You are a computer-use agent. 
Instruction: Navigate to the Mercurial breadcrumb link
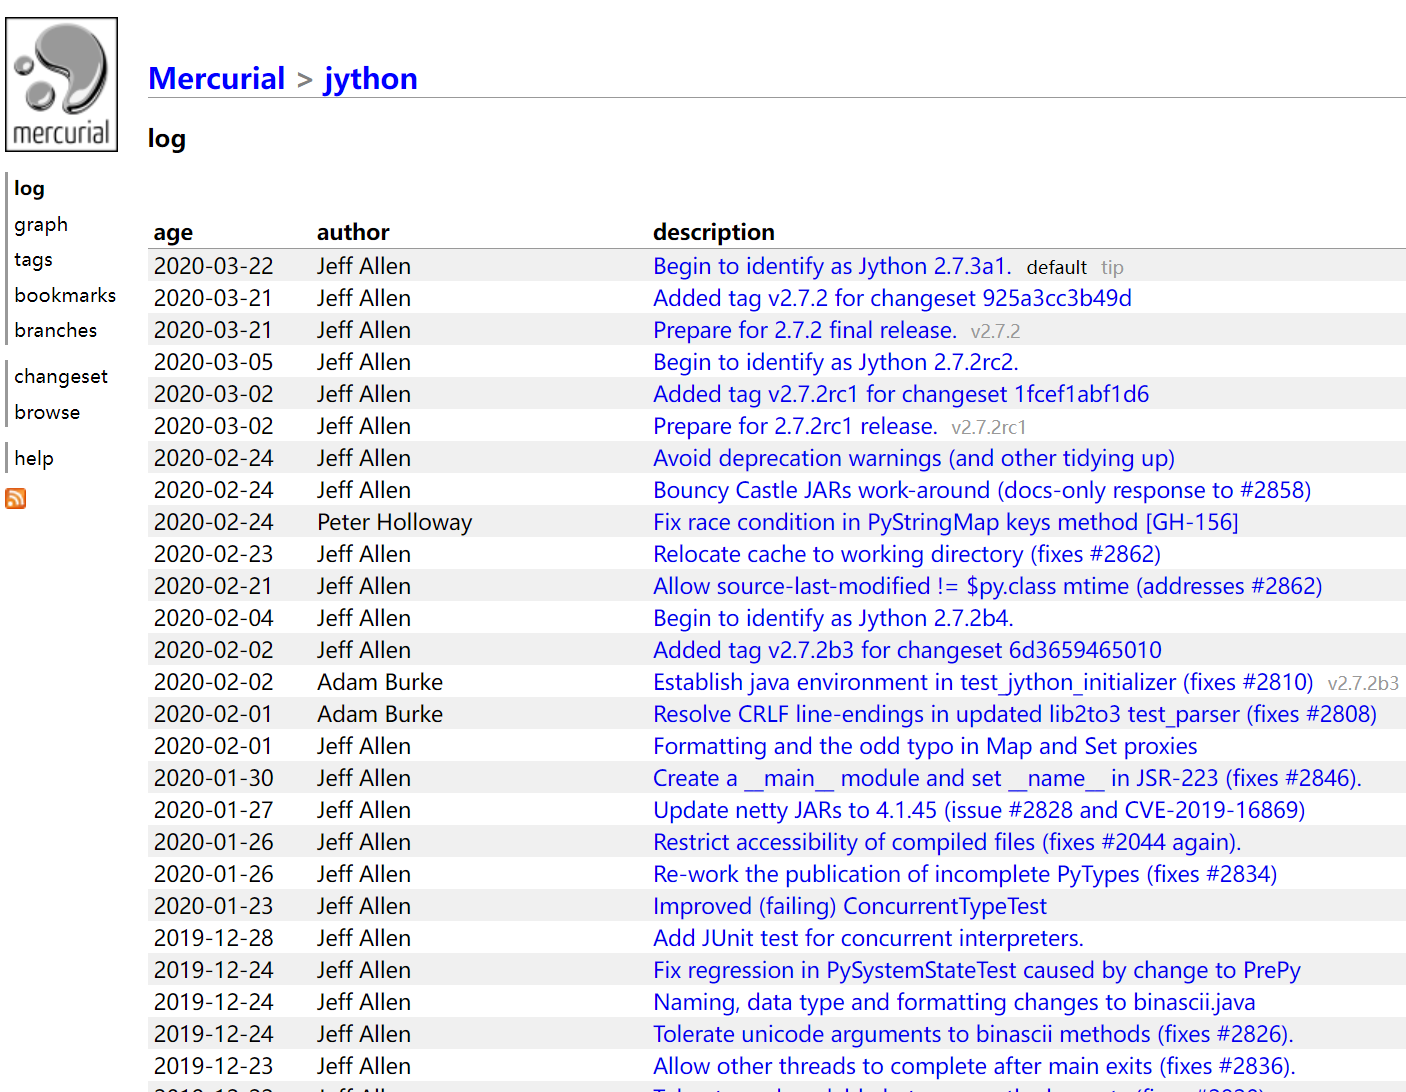point(216,78)
